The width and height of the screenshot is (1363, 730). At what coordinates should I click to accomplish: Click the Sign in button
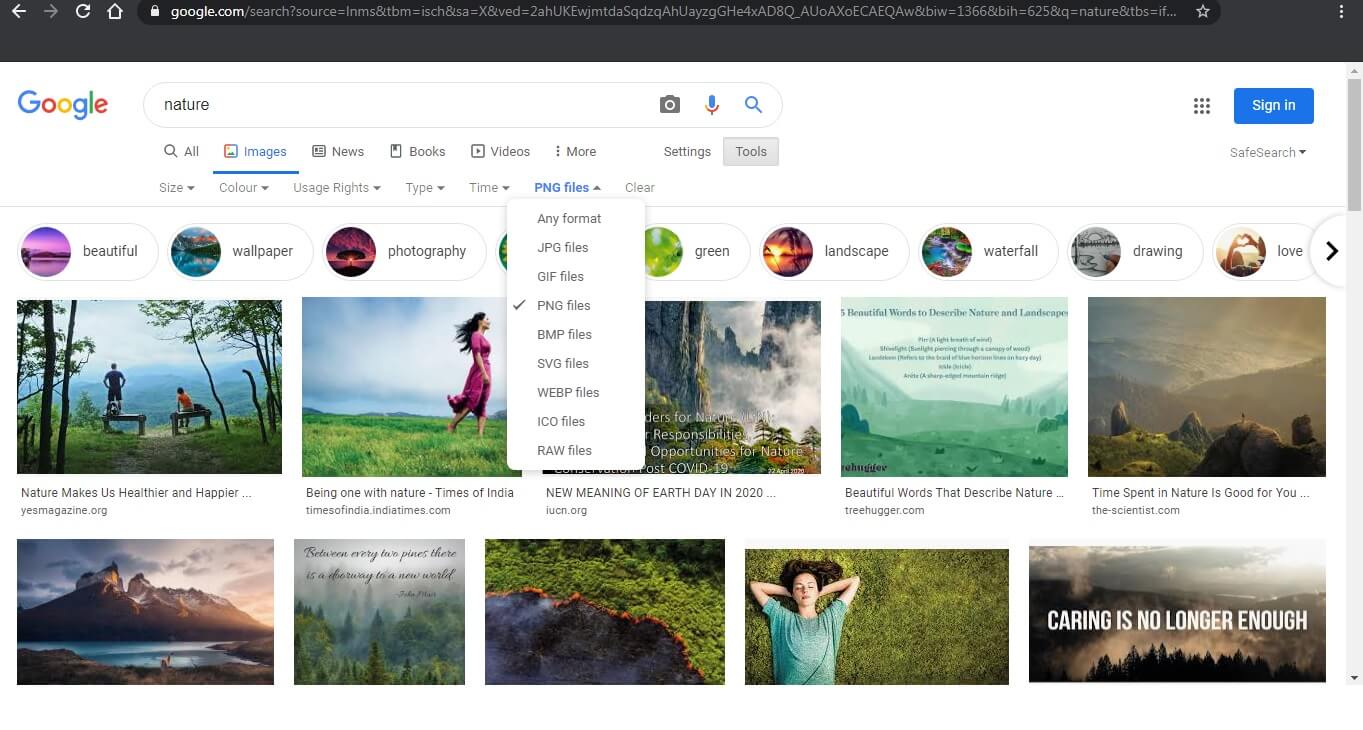pyautogui.click(x=1273, y=105)
